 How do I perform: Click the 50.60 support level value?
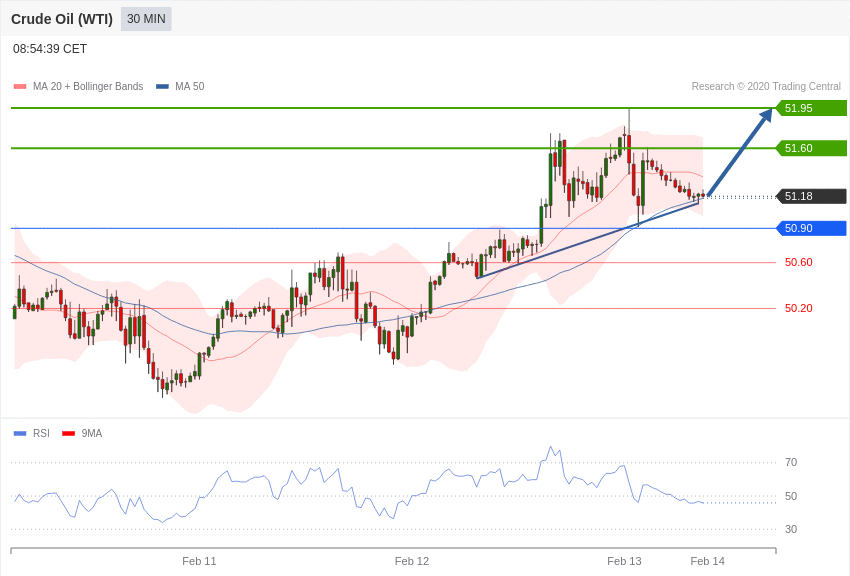[x=799, y=262]
